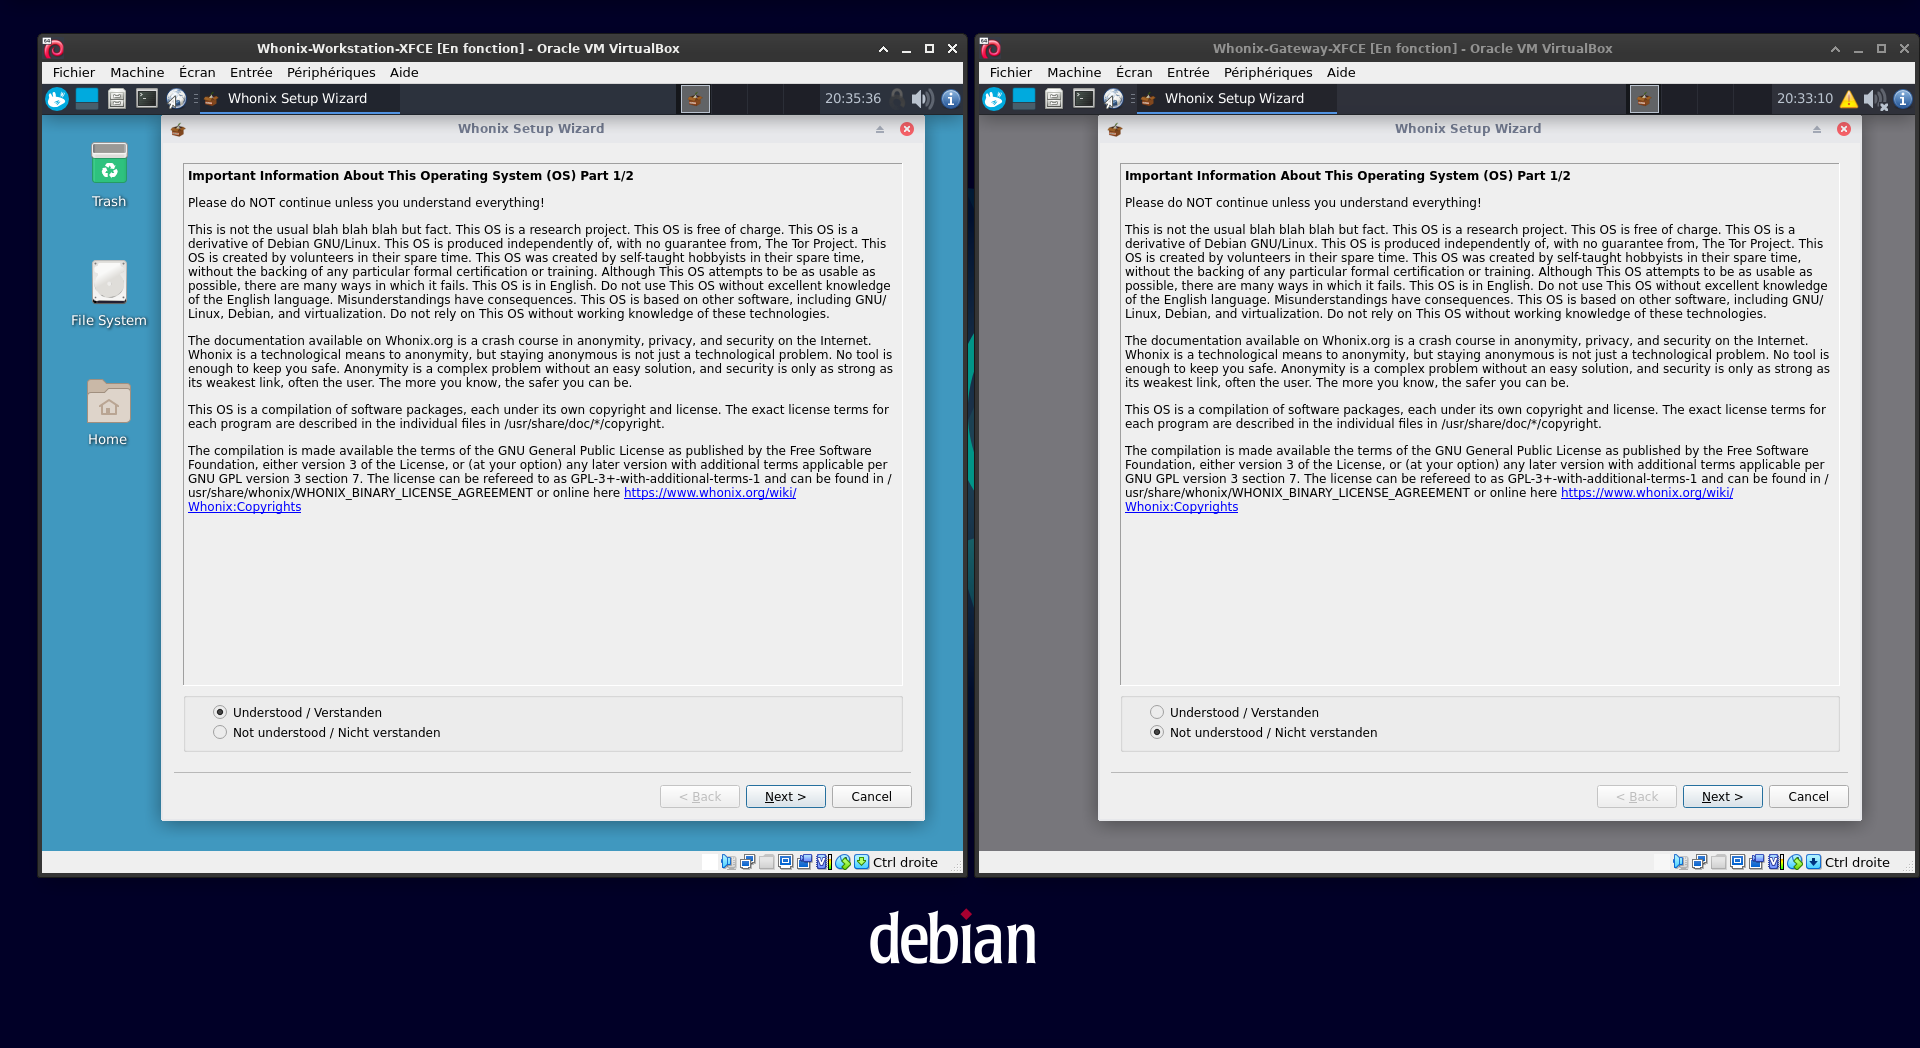Select Not understood option in Workstation wizard
This screenshot has width=1920, height=1048.
(327, 732)
